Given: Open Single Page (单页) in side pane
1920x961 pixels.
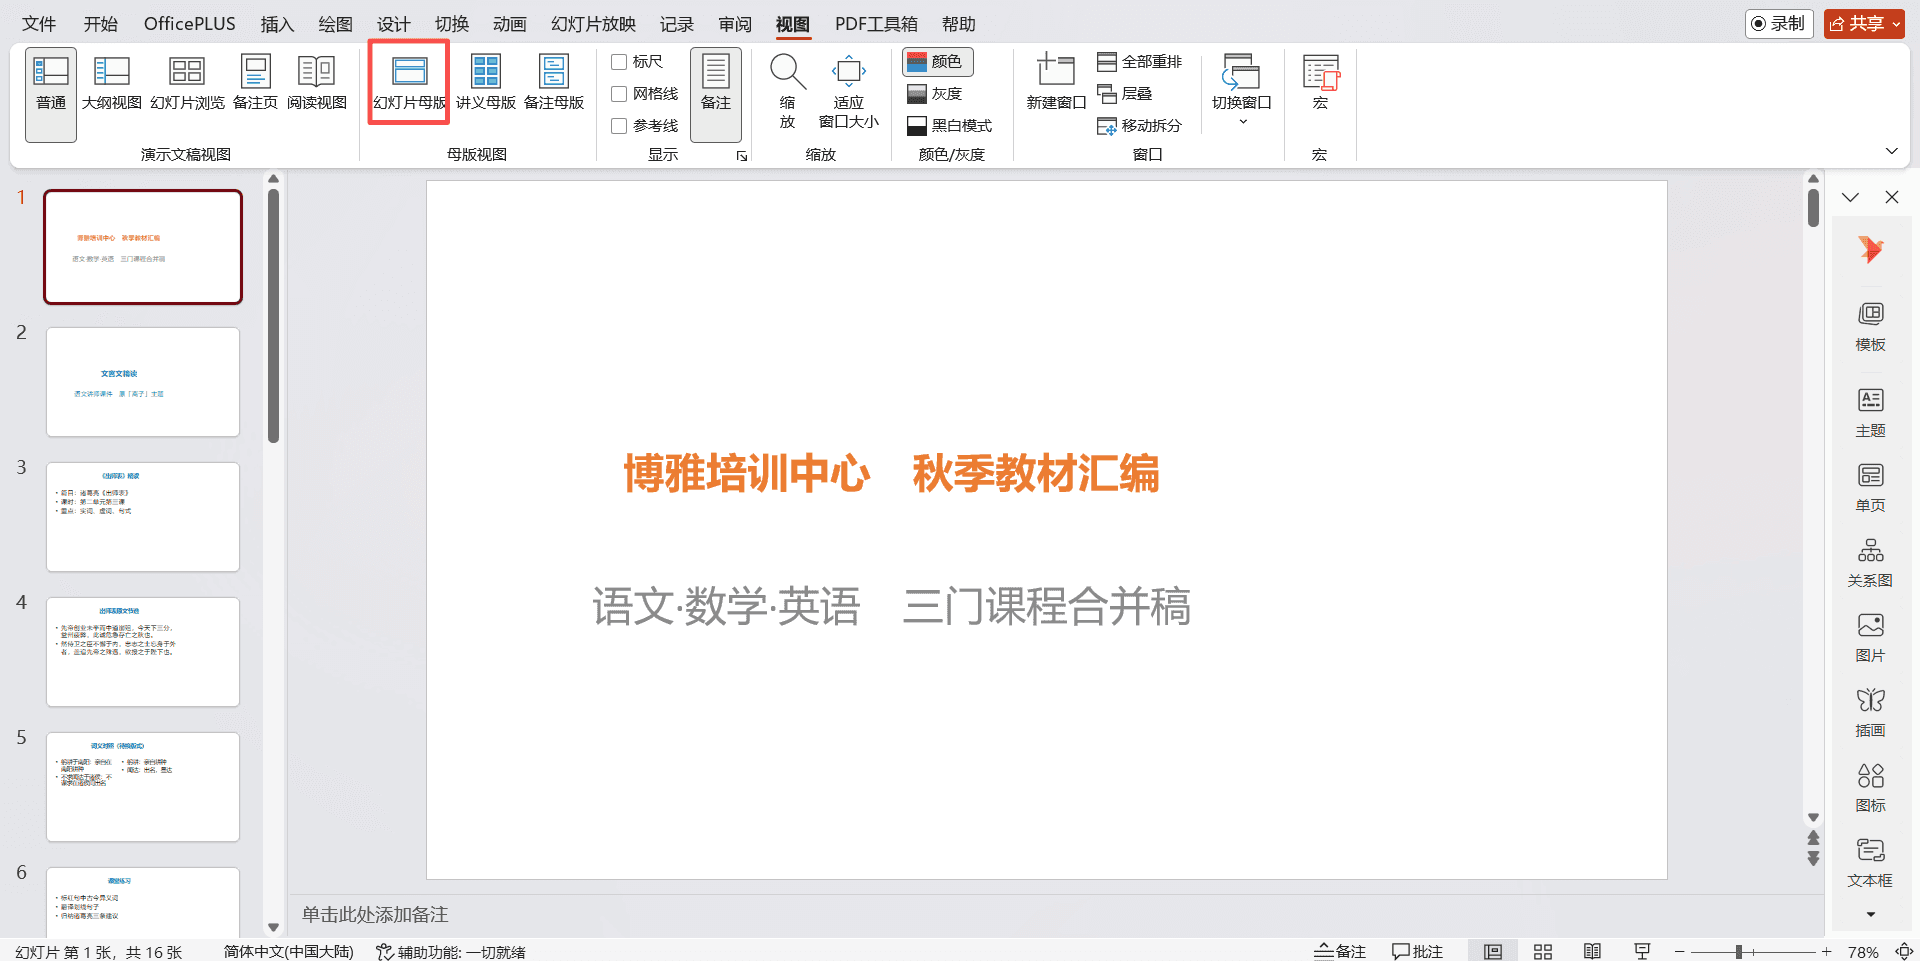Looking at the screenshot, I should coord(1870,488).
